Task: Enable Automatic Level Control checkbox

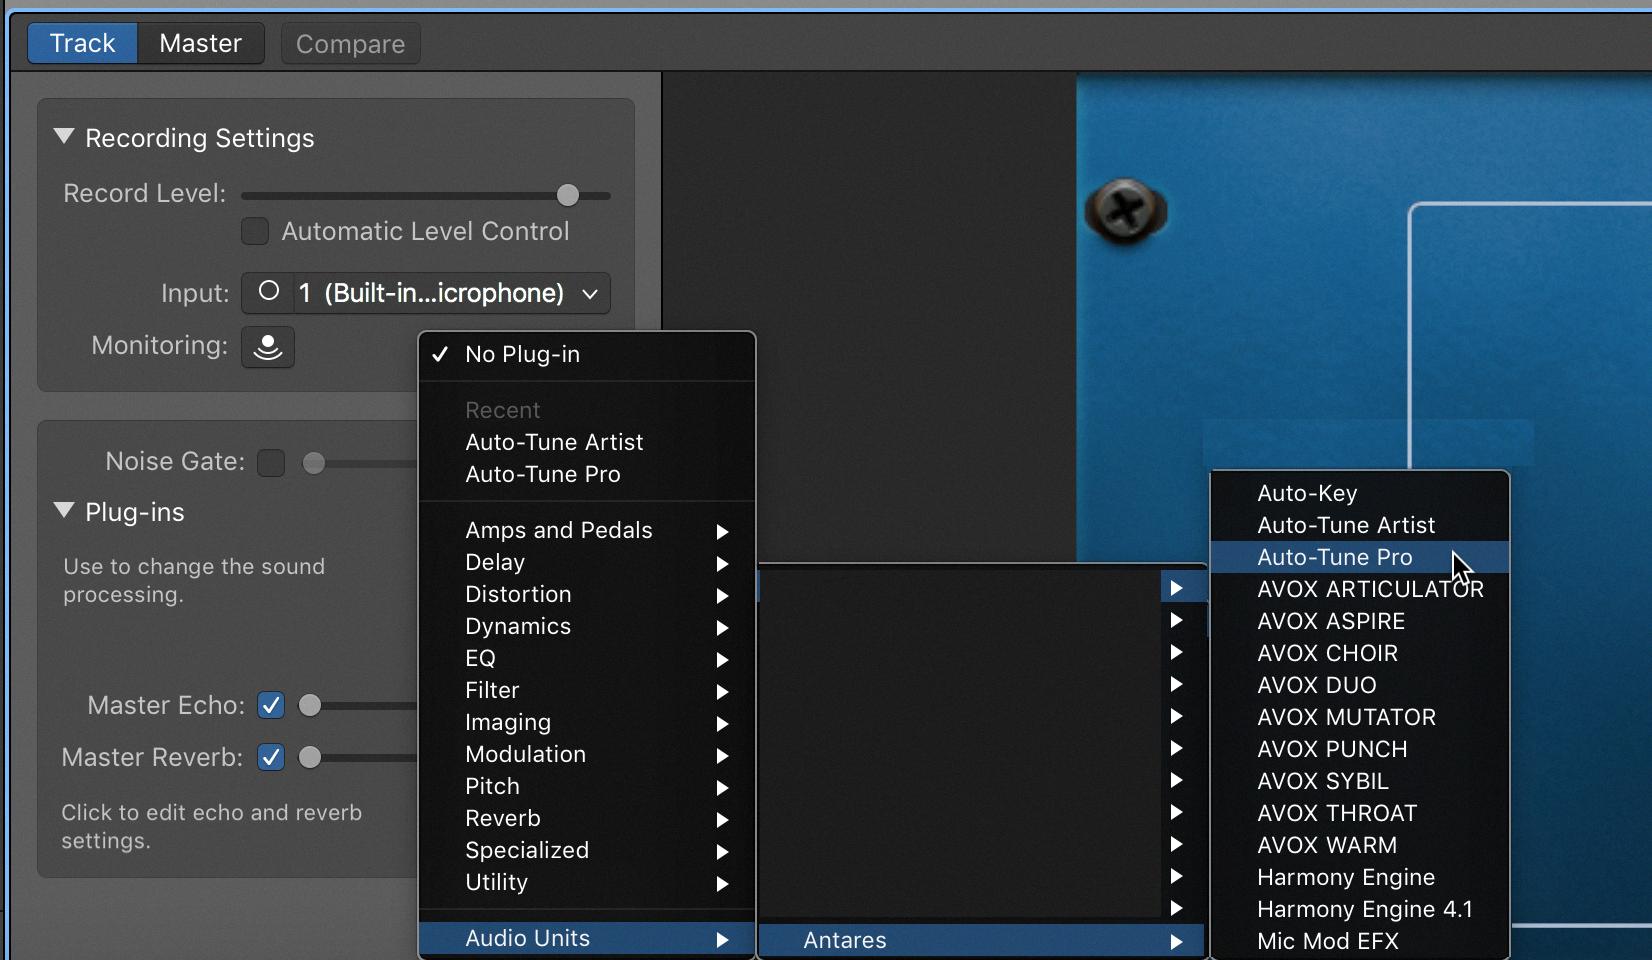Action: tap(255, 231)
